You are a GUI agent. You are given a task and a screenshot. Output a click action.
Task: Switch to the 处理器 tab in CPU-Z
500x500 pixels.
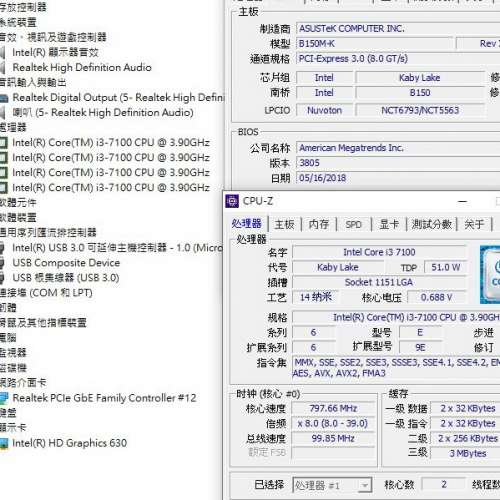click(x=246, y=224)
